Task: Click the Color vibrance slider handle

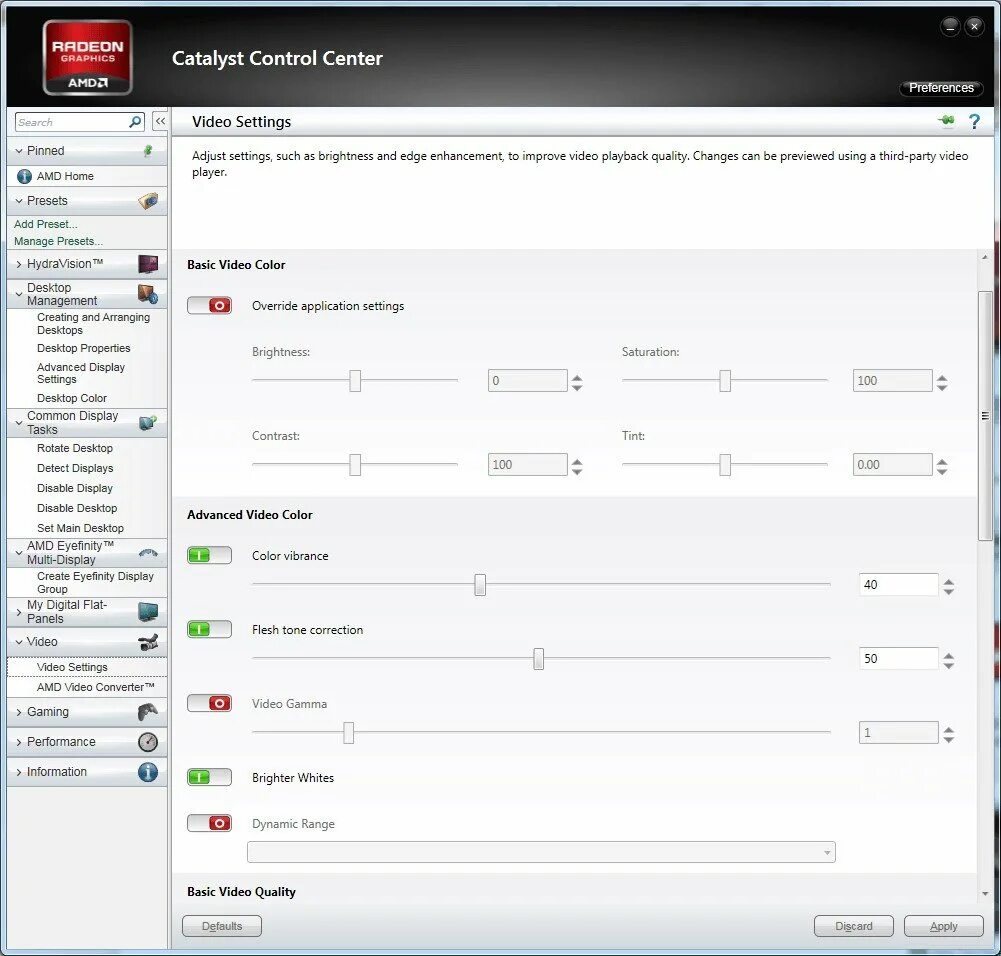Action: 480,585
